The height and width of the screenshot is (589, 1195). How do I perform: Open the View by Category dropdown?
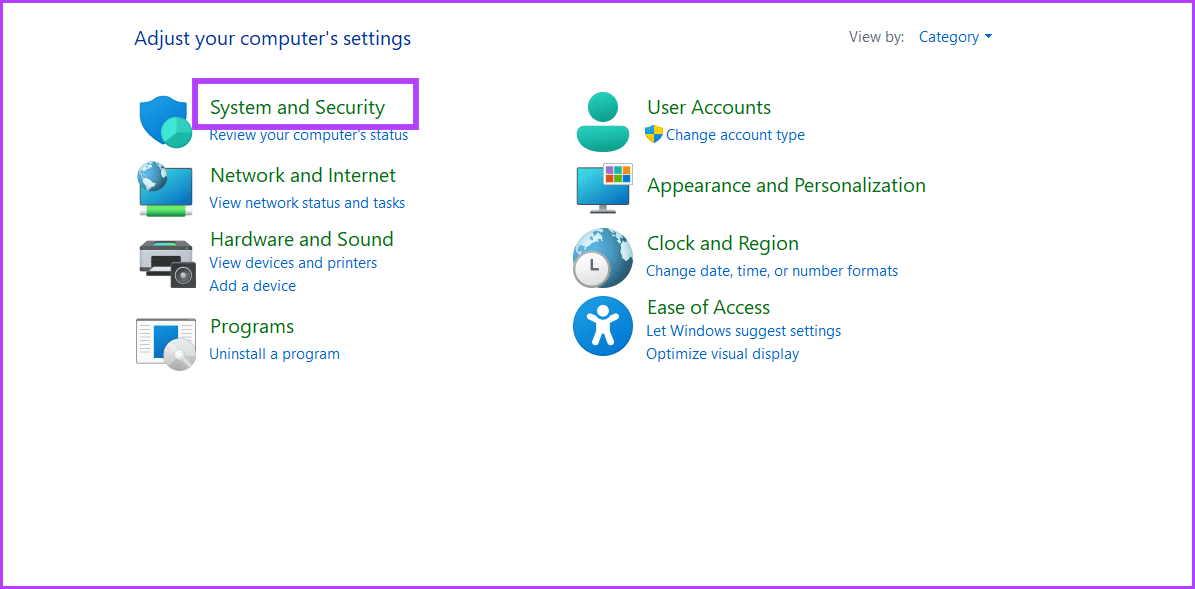coord(955,37)
